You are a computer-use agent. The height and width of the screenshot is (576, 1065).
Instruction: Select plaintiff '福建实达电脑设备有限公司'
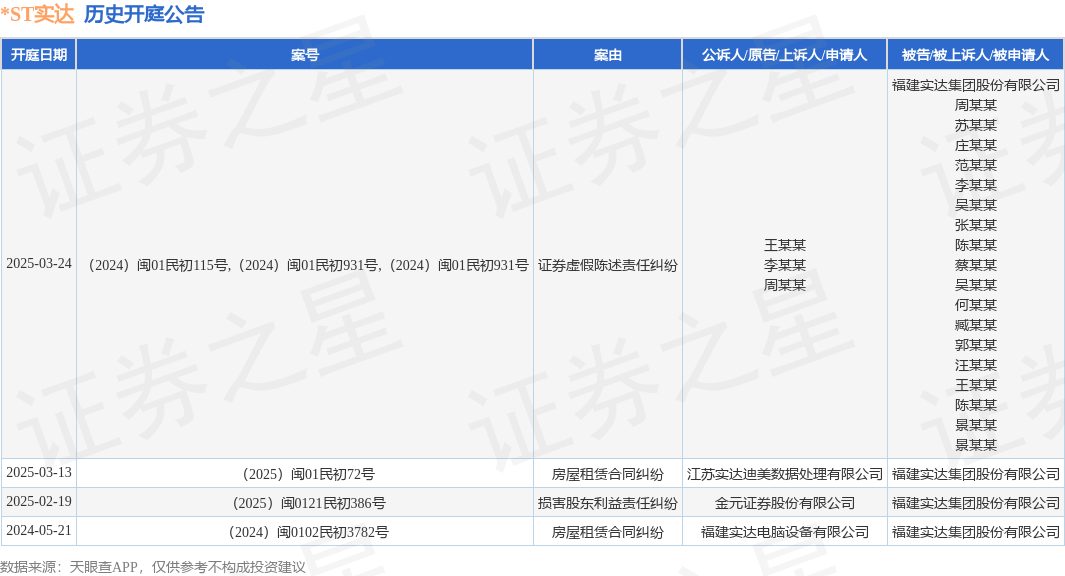[x=784, y=533]
